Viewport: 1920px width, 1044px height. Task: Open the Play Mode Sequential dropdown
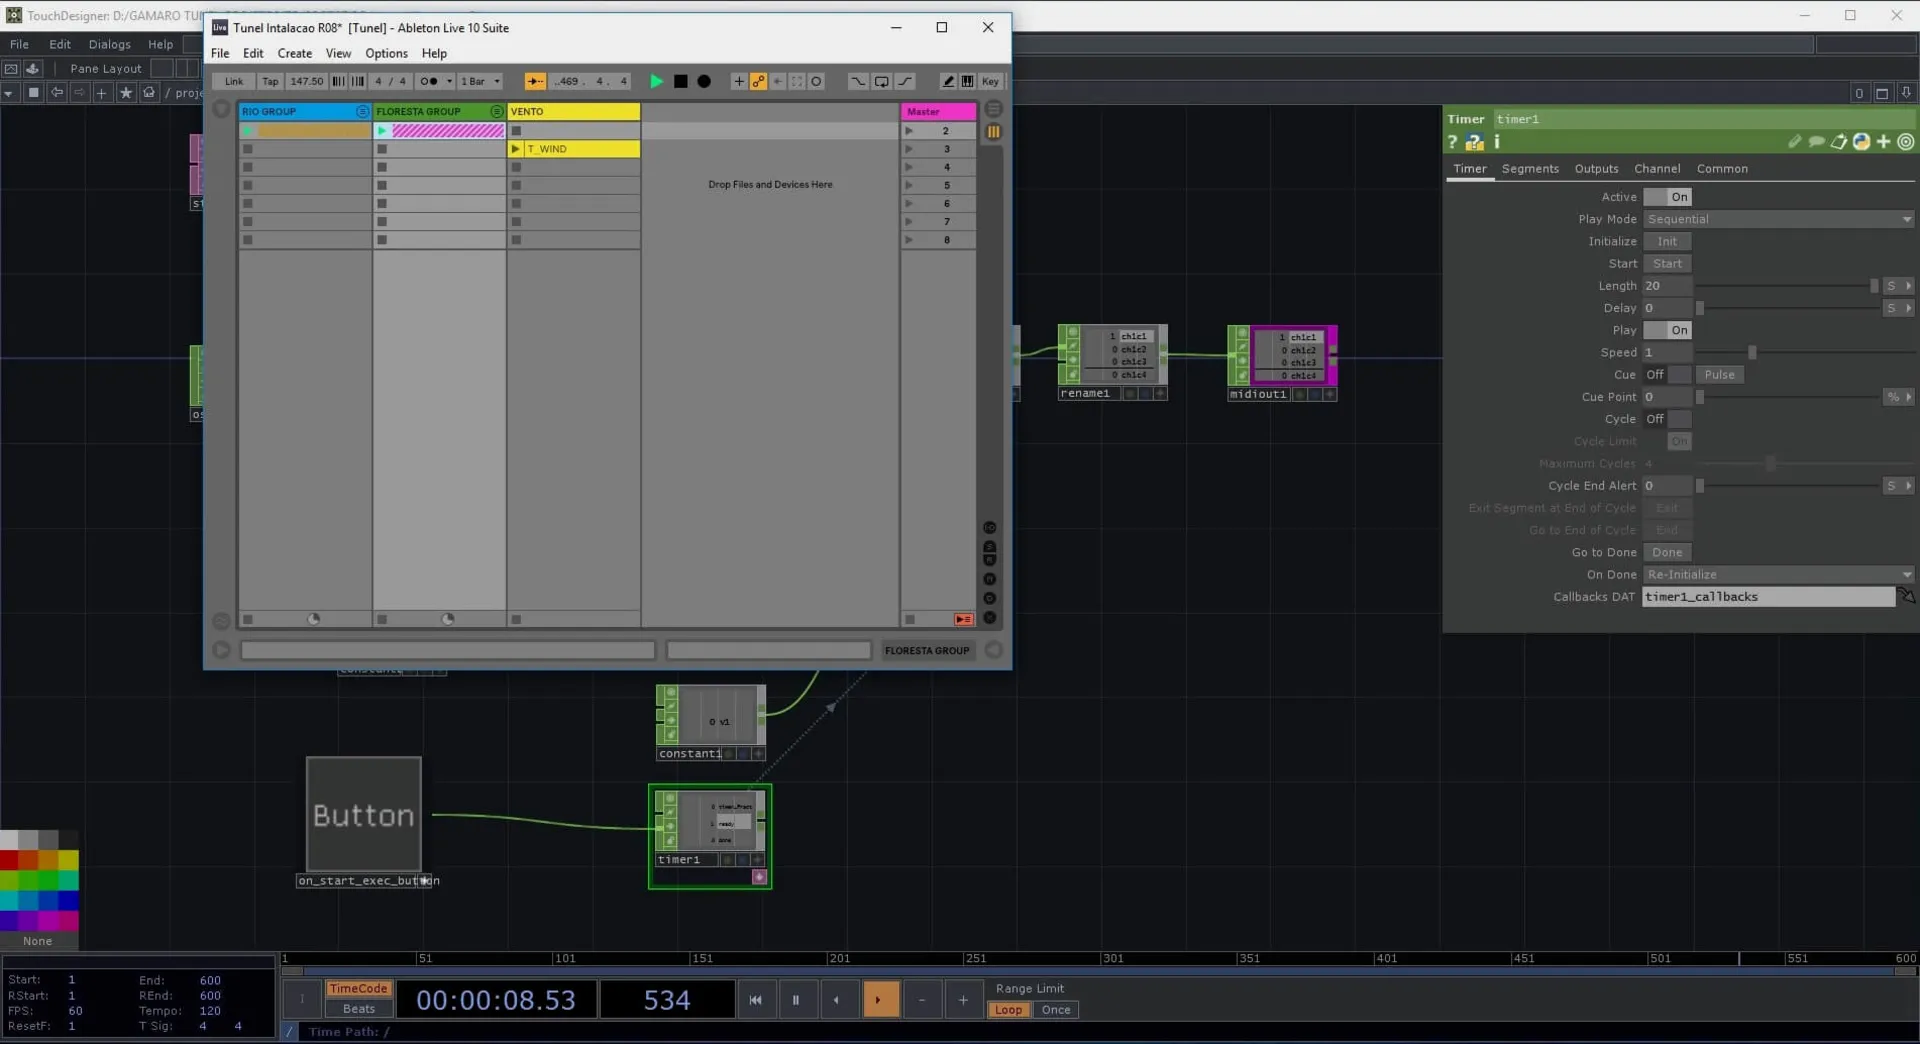tap(1777, 219)
